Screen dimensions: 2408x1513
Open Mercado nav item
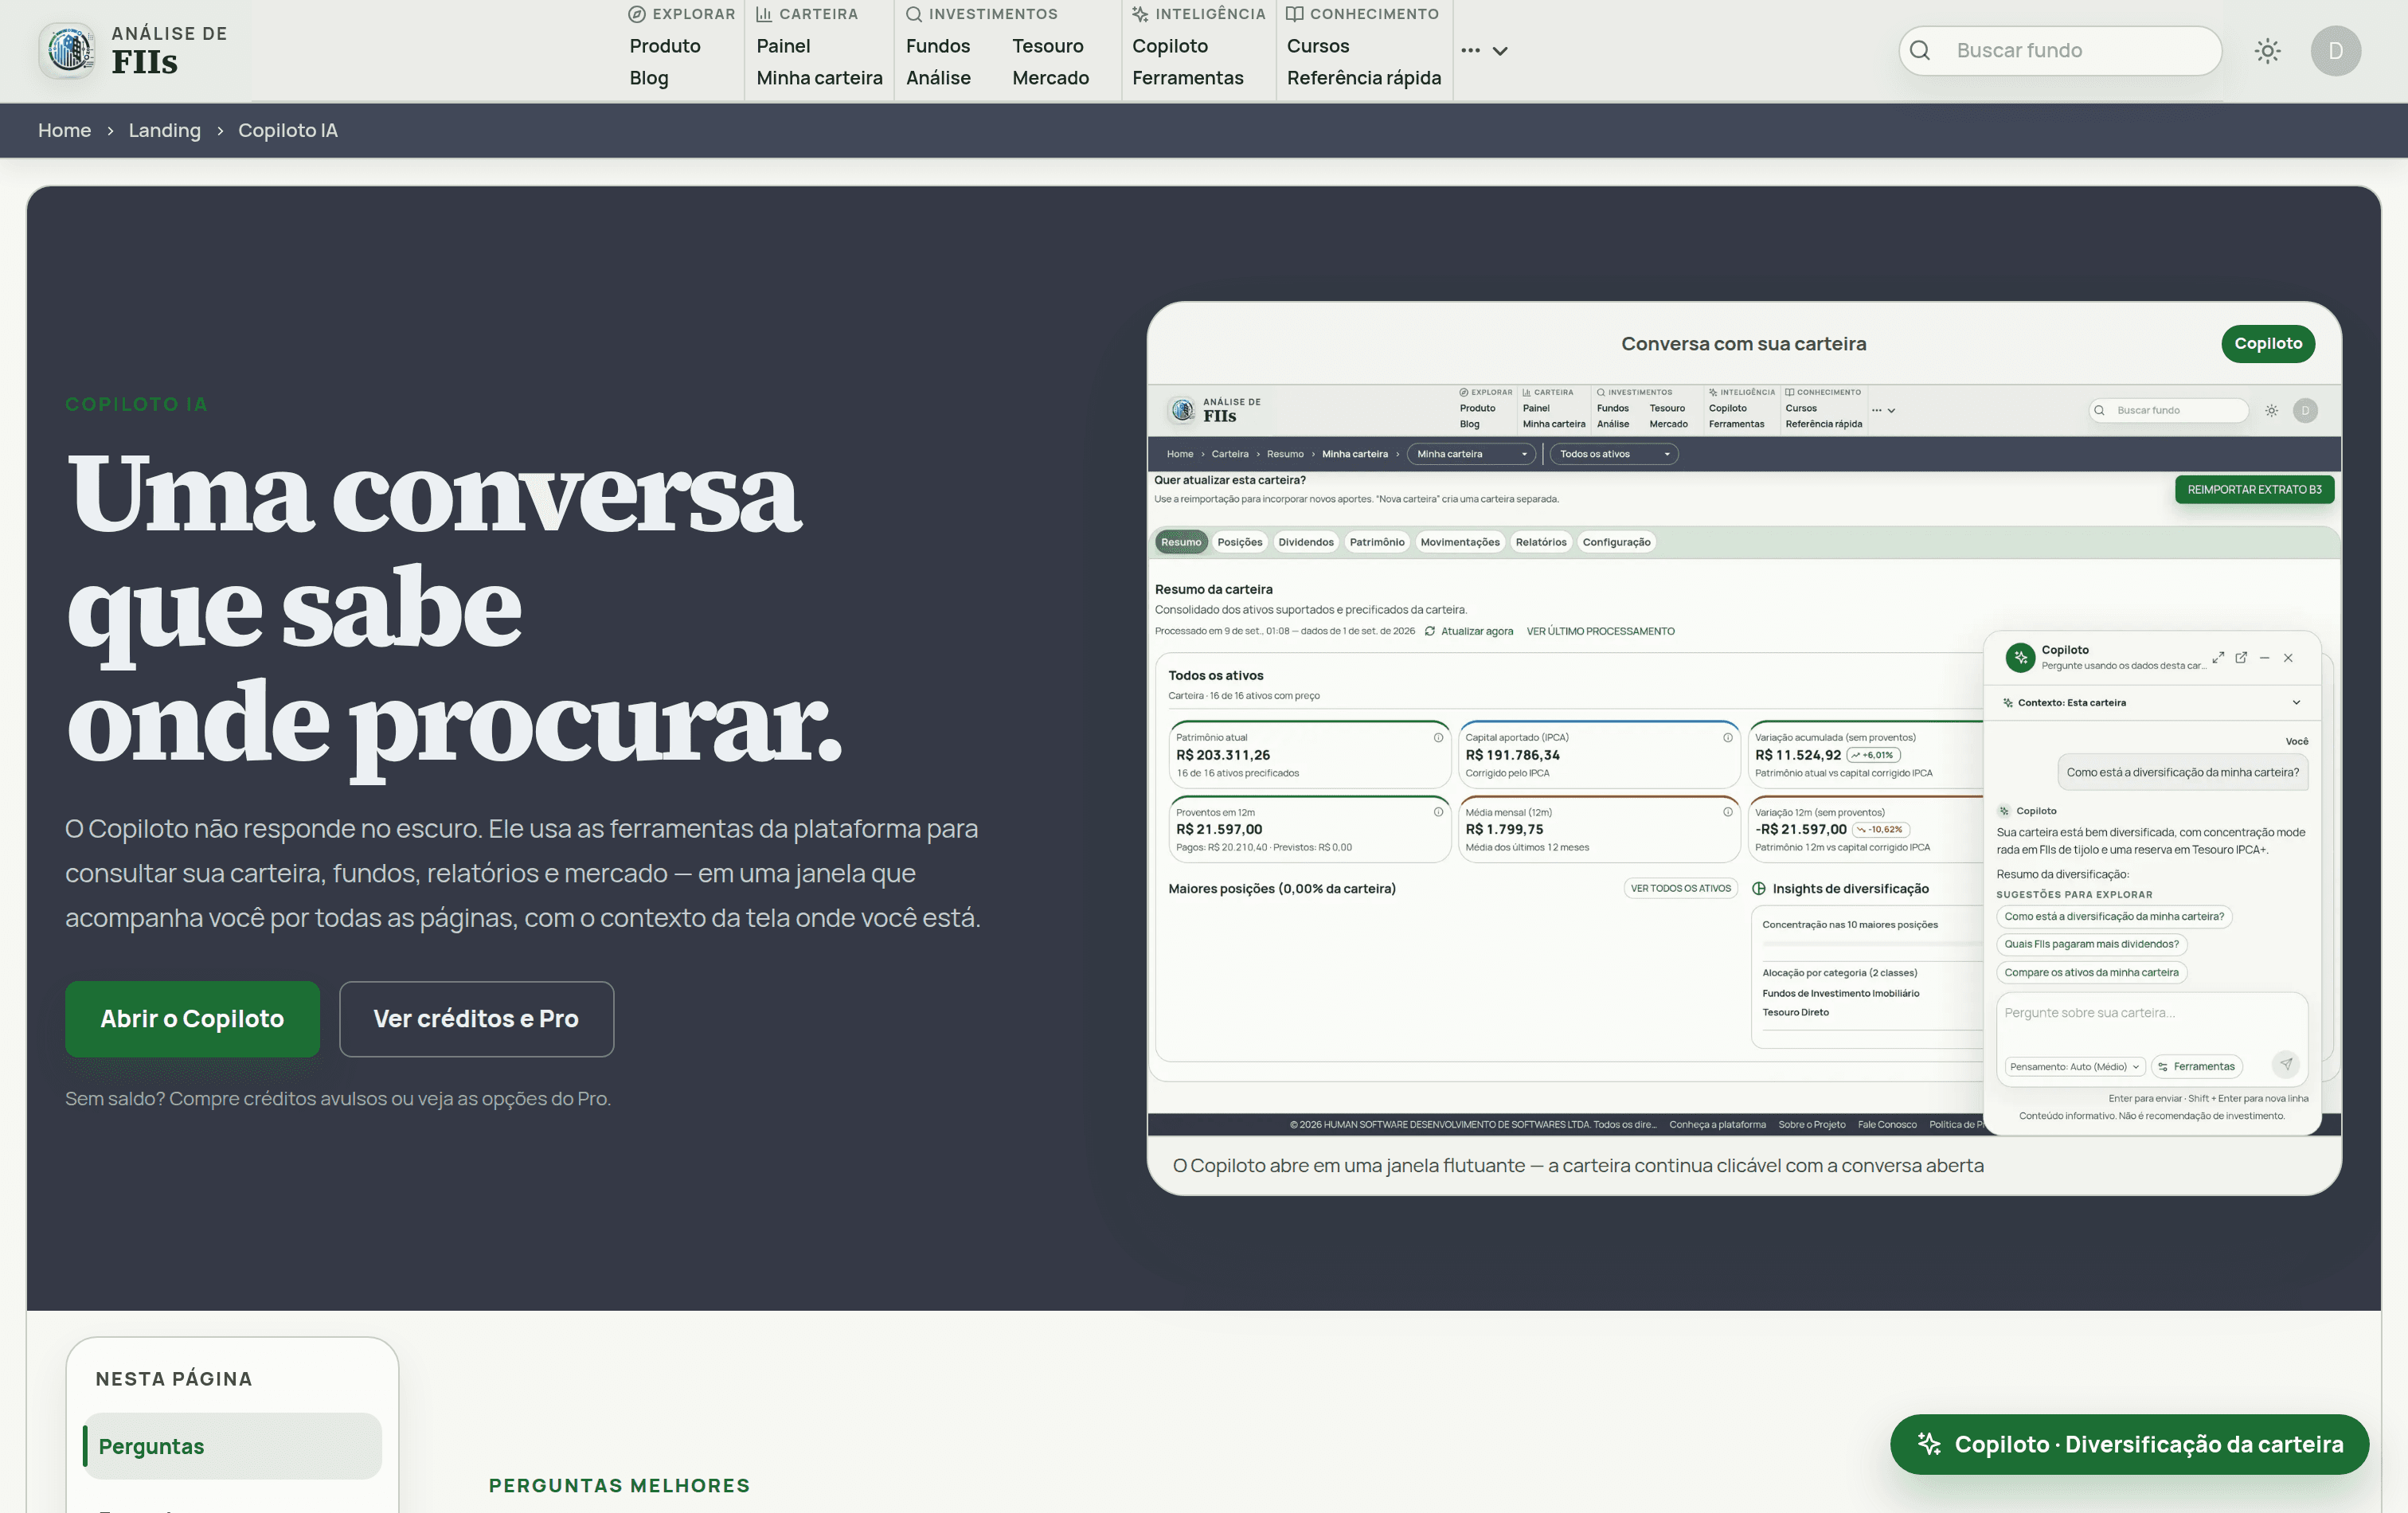(1050, 78)
